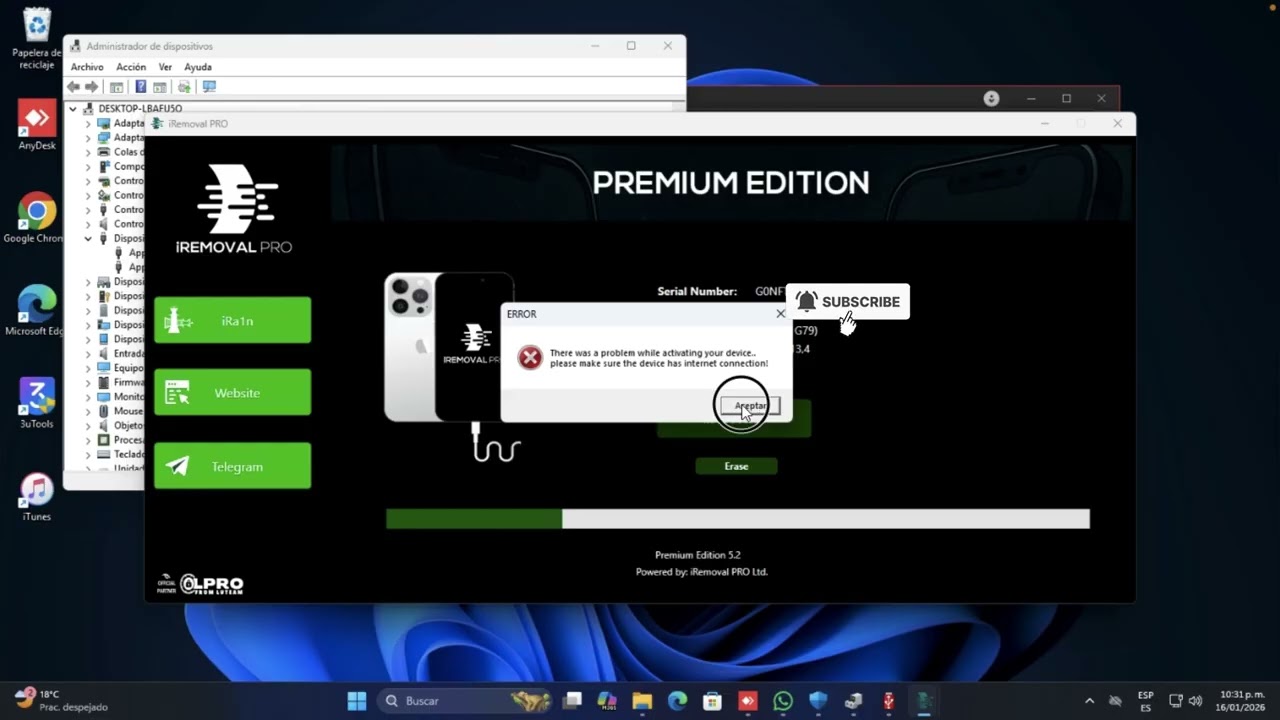Open the Ayuda menu in Device Manager
This screenshot has width=1280, height=720.
pos(198,67)
